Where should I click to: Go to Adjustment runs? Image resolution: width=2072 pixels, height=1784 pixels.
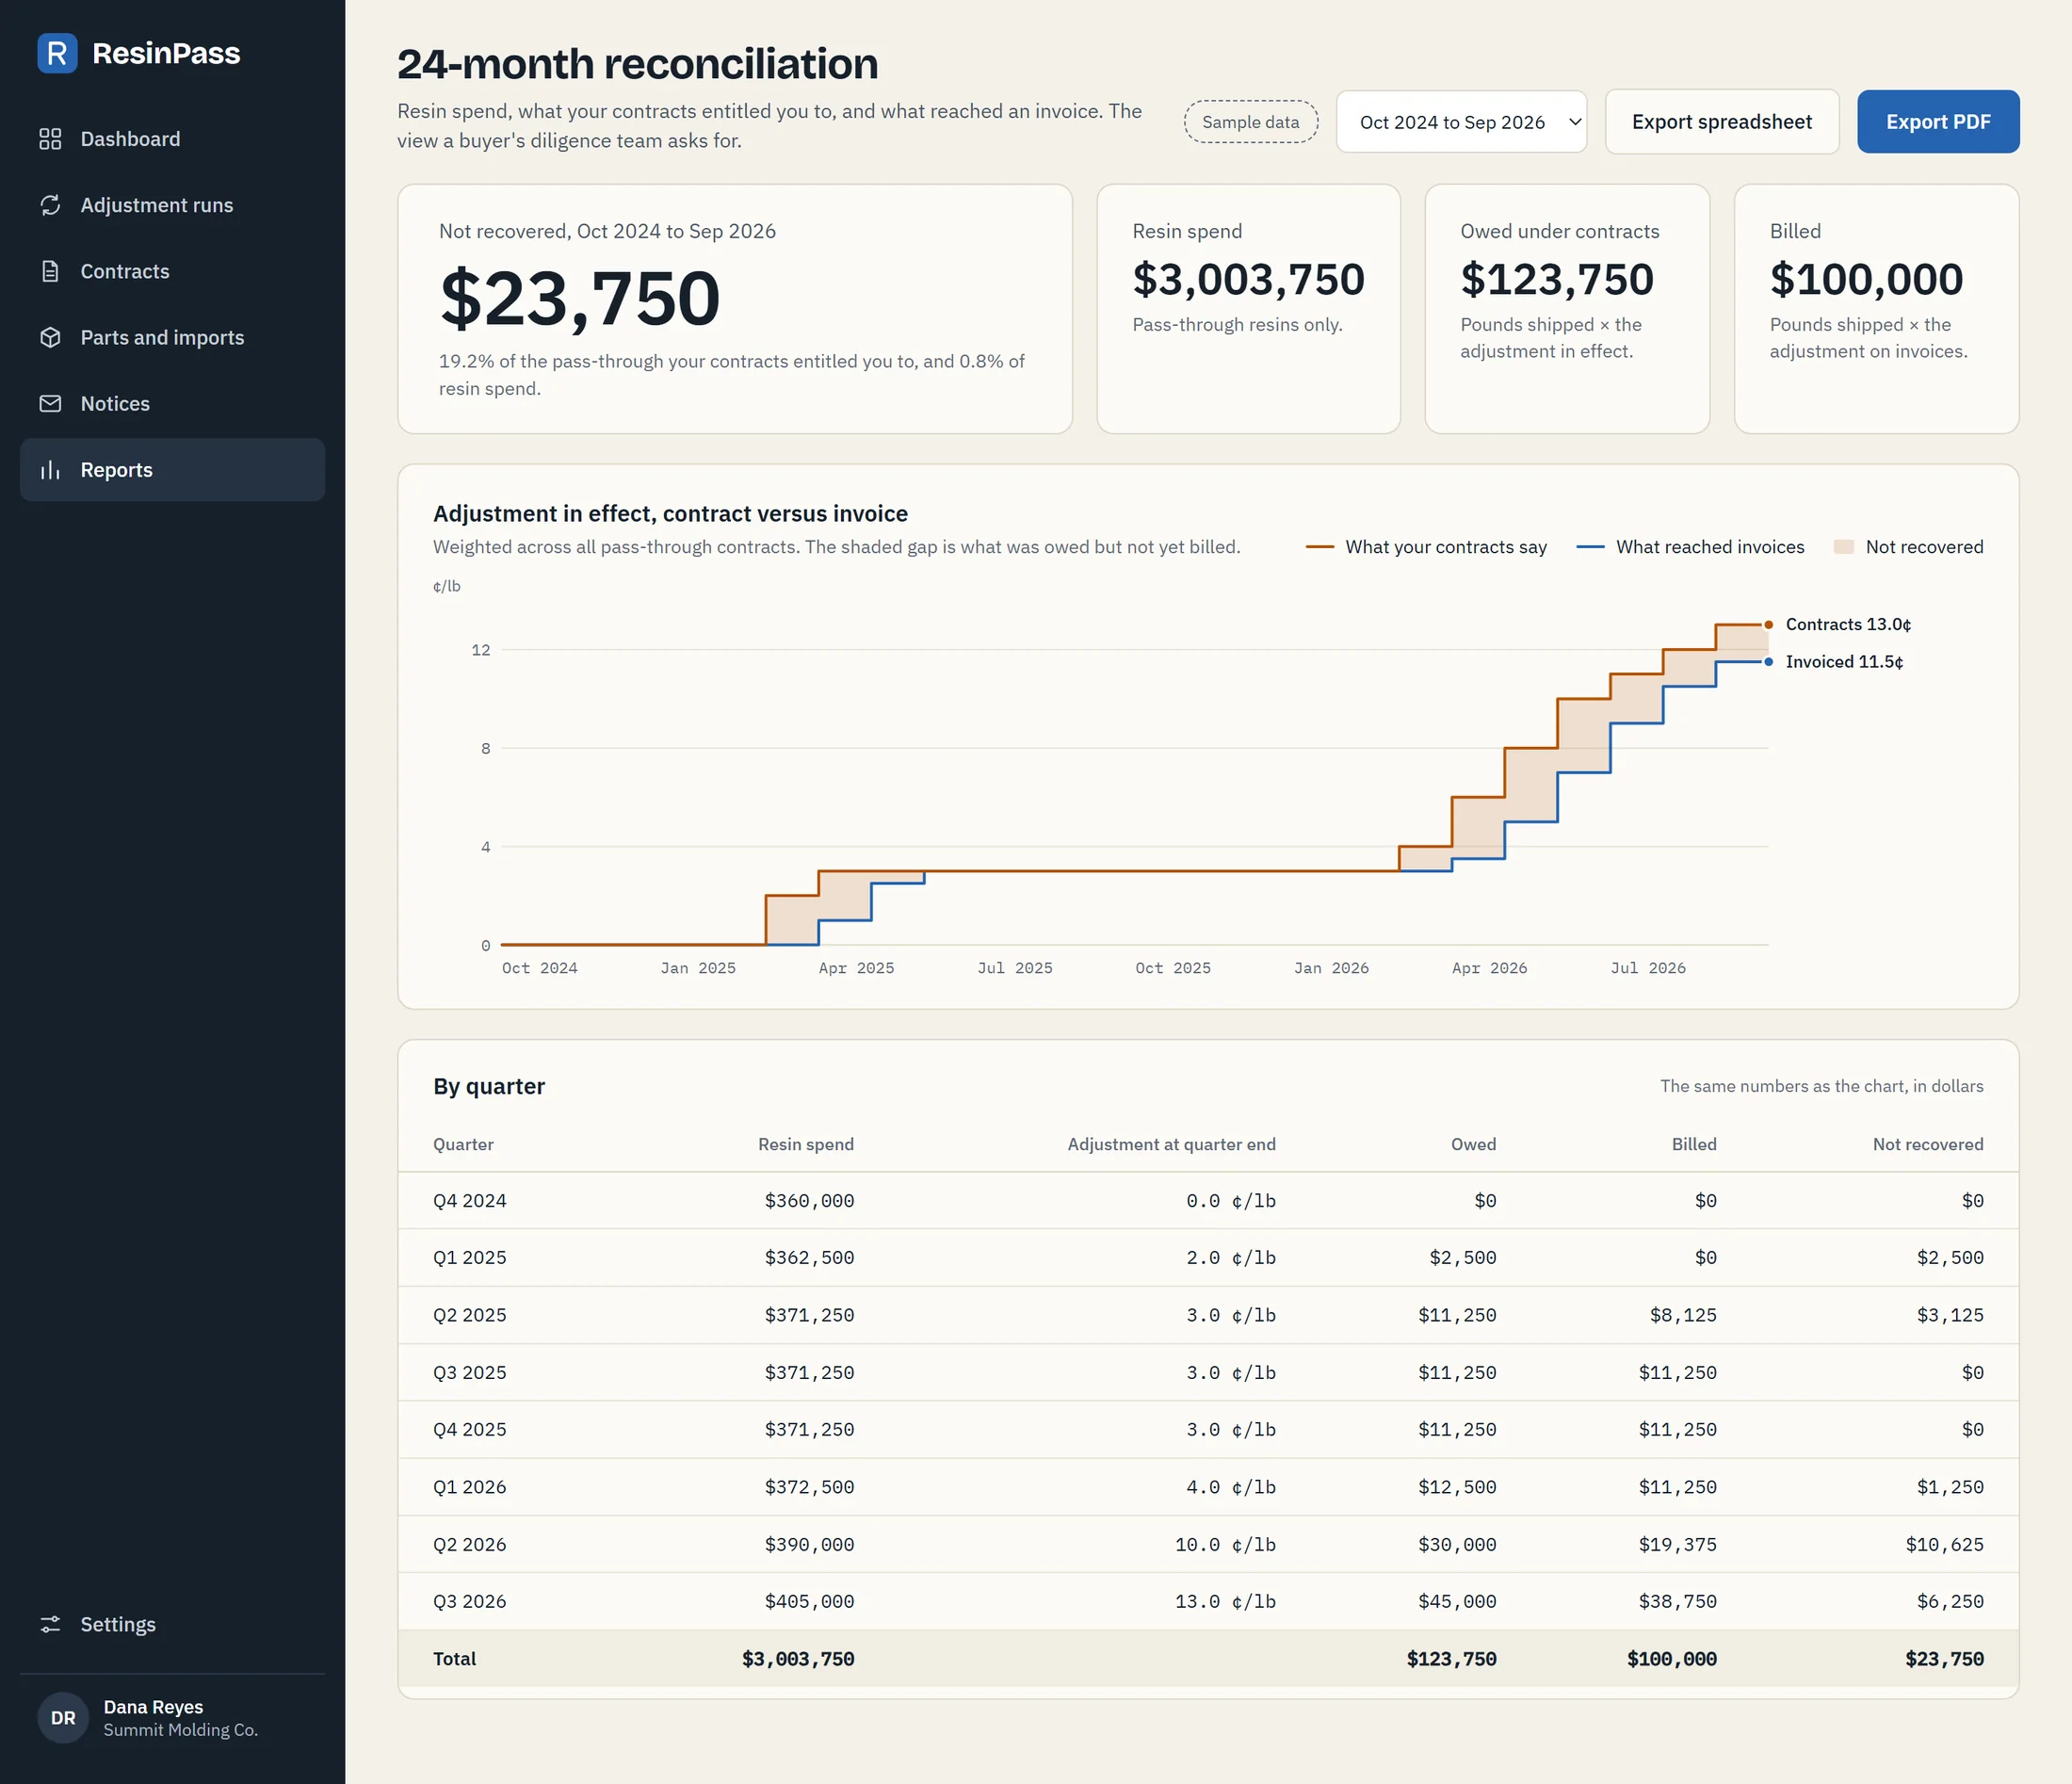pos(172,205)
